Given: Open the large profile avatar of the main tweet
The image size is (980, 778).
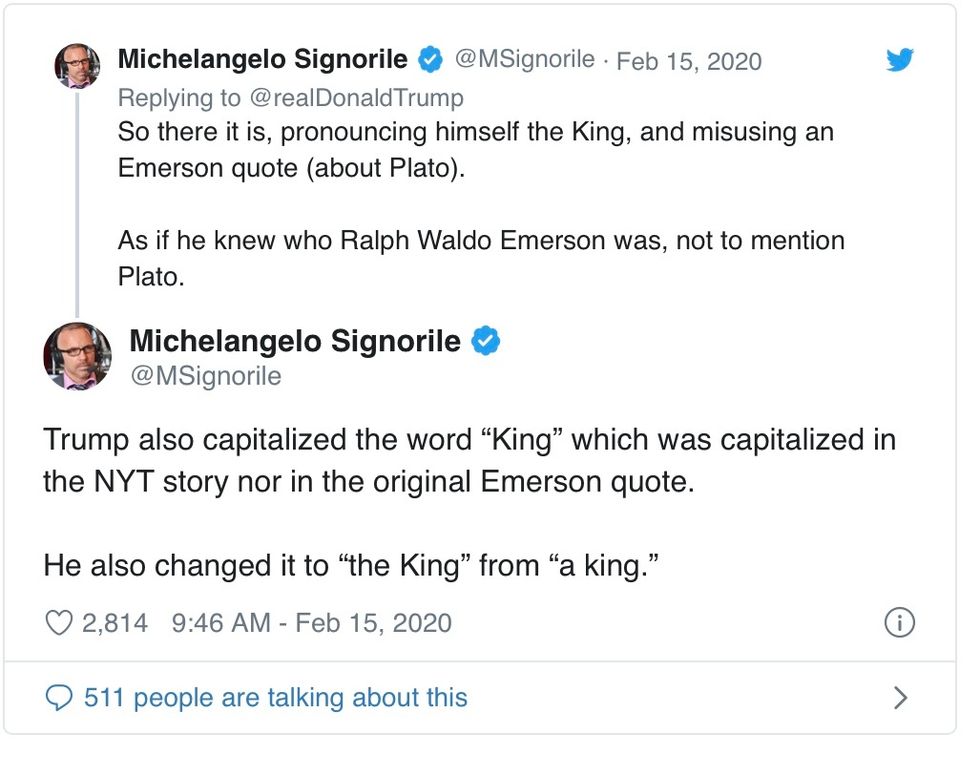Looking at the screenshot, I should coord(77,356).
